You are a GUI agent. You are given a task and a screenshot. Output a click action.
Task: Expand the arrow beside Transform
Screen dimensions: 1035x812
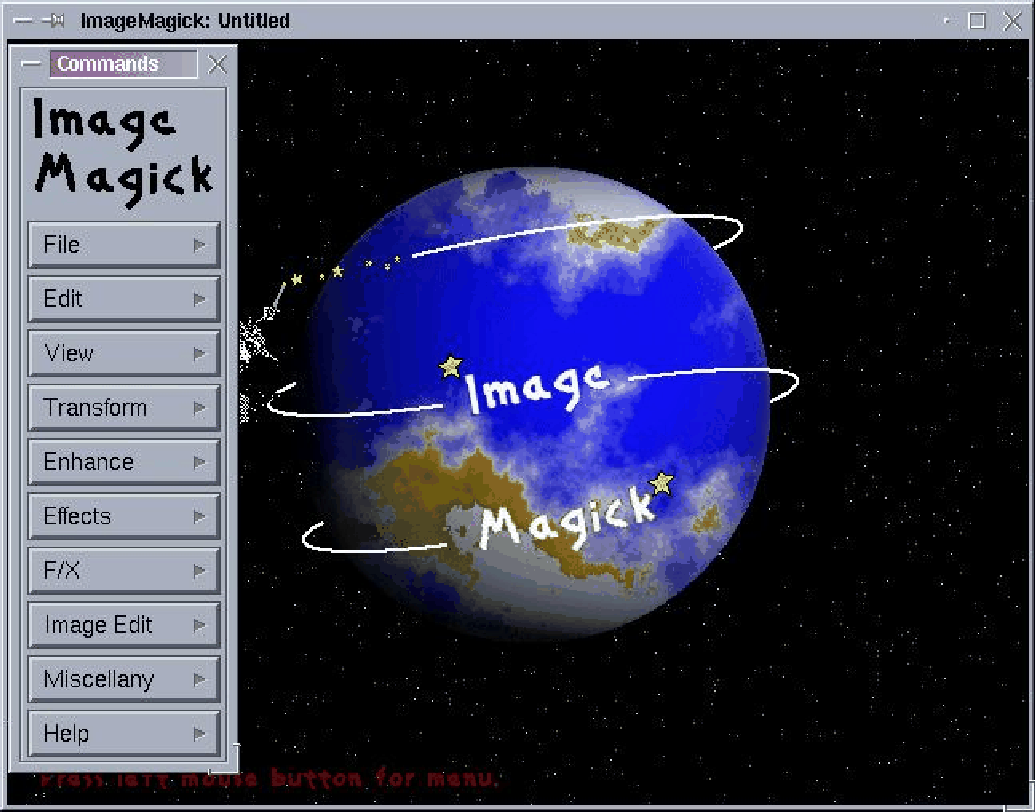[x=199, y=408]
